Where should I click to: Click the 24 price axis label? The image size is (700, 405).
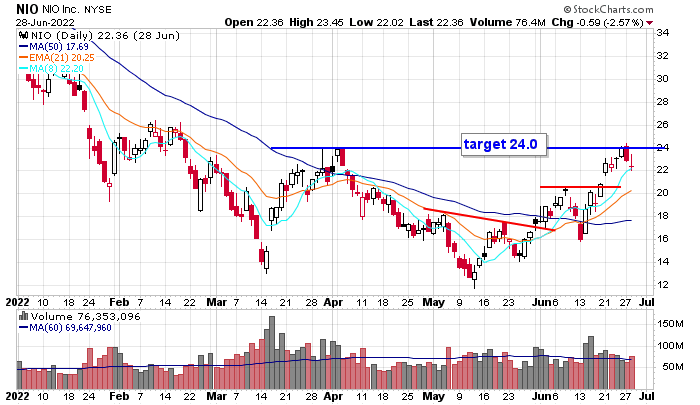pos(662,148)
